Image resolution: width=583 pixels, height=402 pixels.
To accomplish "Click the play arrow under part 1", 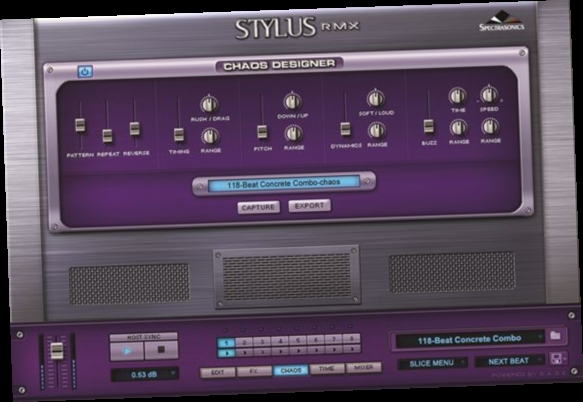I will point(226,353).
